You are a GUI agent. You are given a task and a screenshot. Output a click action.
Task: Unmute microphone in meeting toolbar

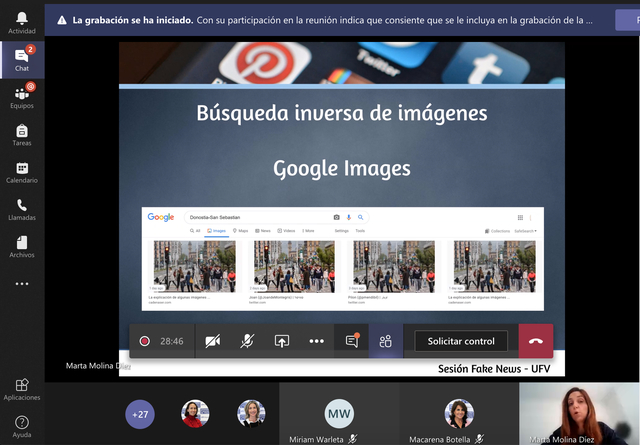247,341
